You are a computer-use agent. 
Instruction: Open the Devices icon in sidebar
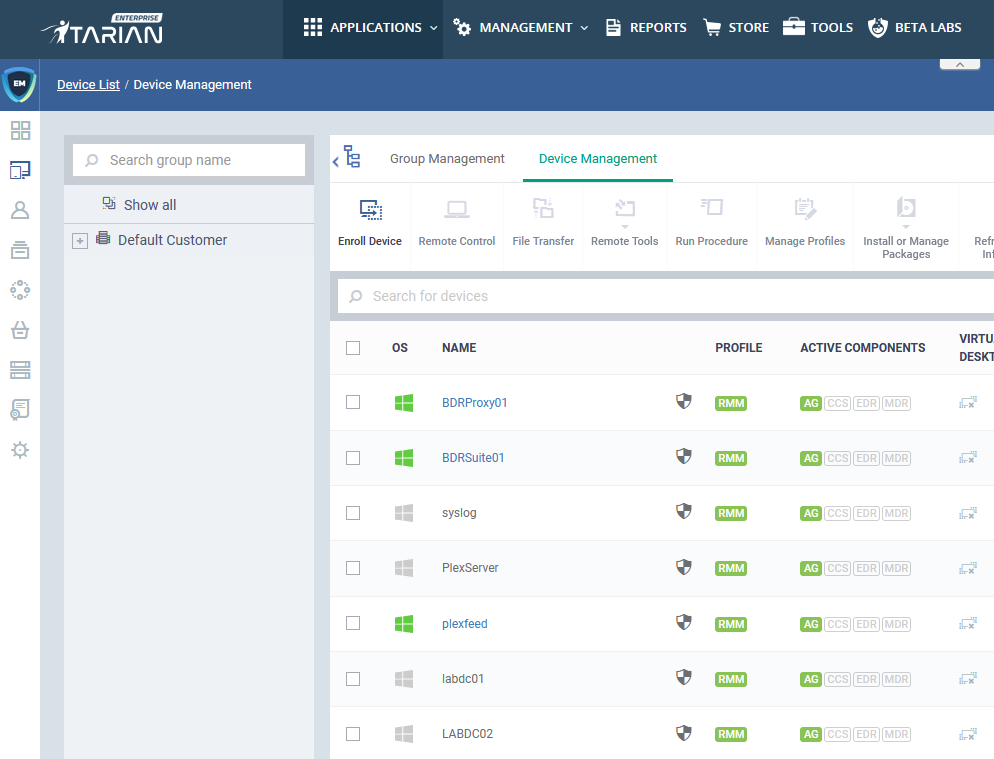point(20,170)
